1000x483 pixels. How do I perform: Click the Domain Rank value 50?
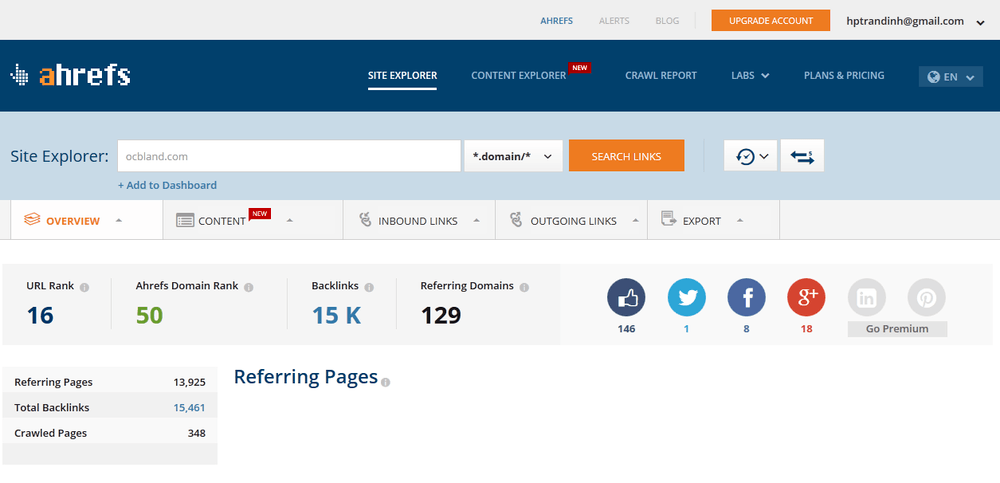(149, 315)
